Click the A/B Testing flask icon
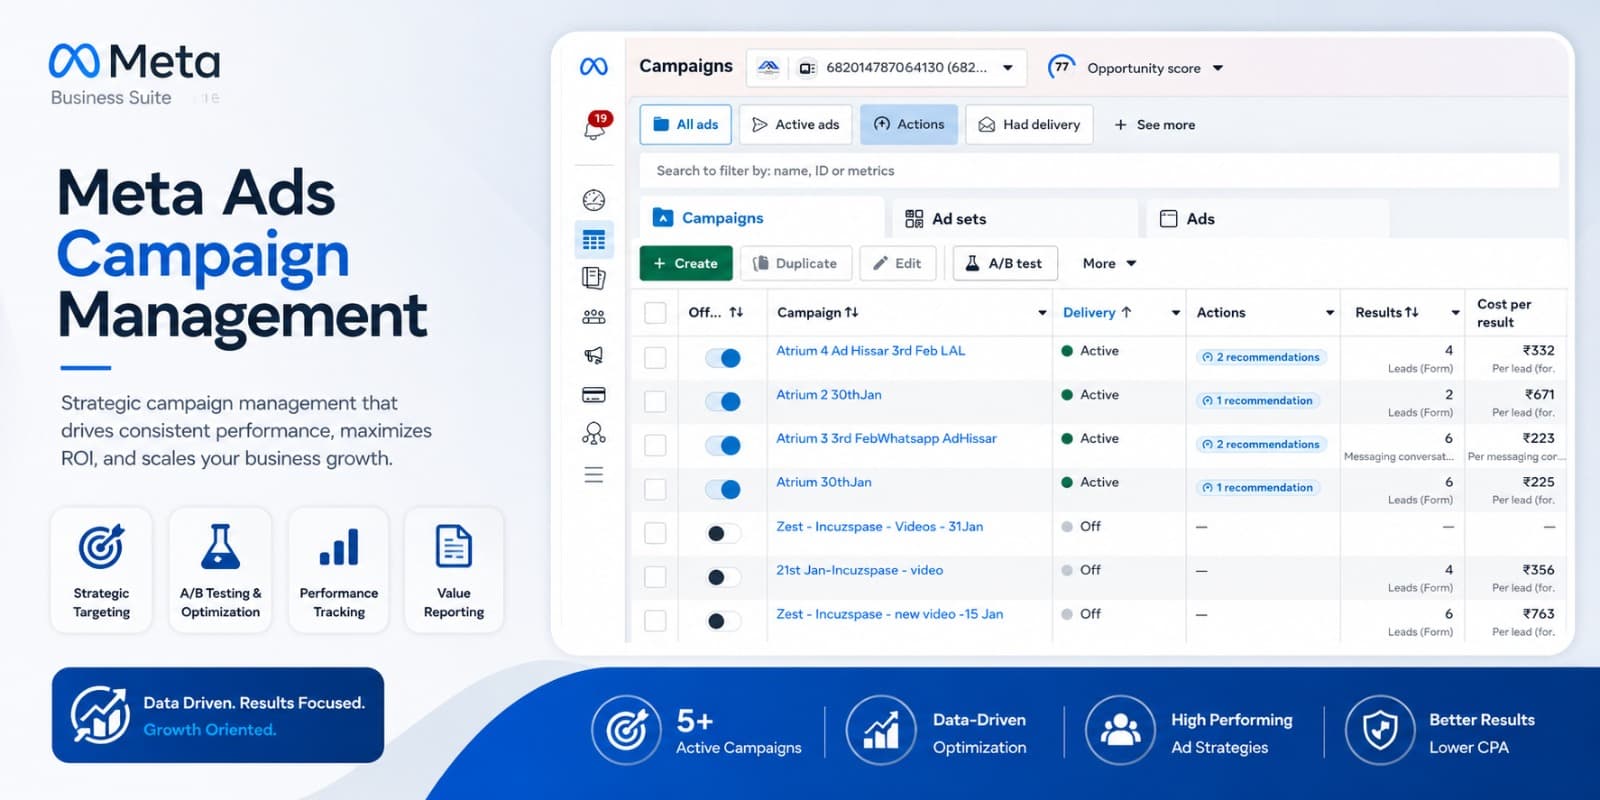1600x800 pixels. click(220, 546)
